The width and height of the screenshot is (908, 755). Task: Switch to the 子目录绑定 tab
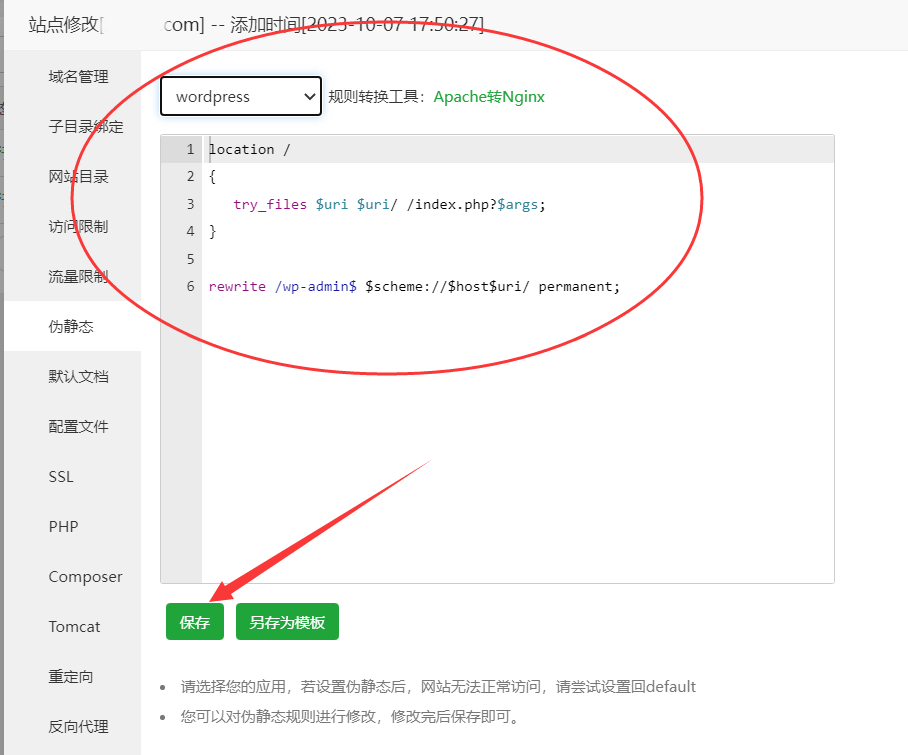point(86,127)
